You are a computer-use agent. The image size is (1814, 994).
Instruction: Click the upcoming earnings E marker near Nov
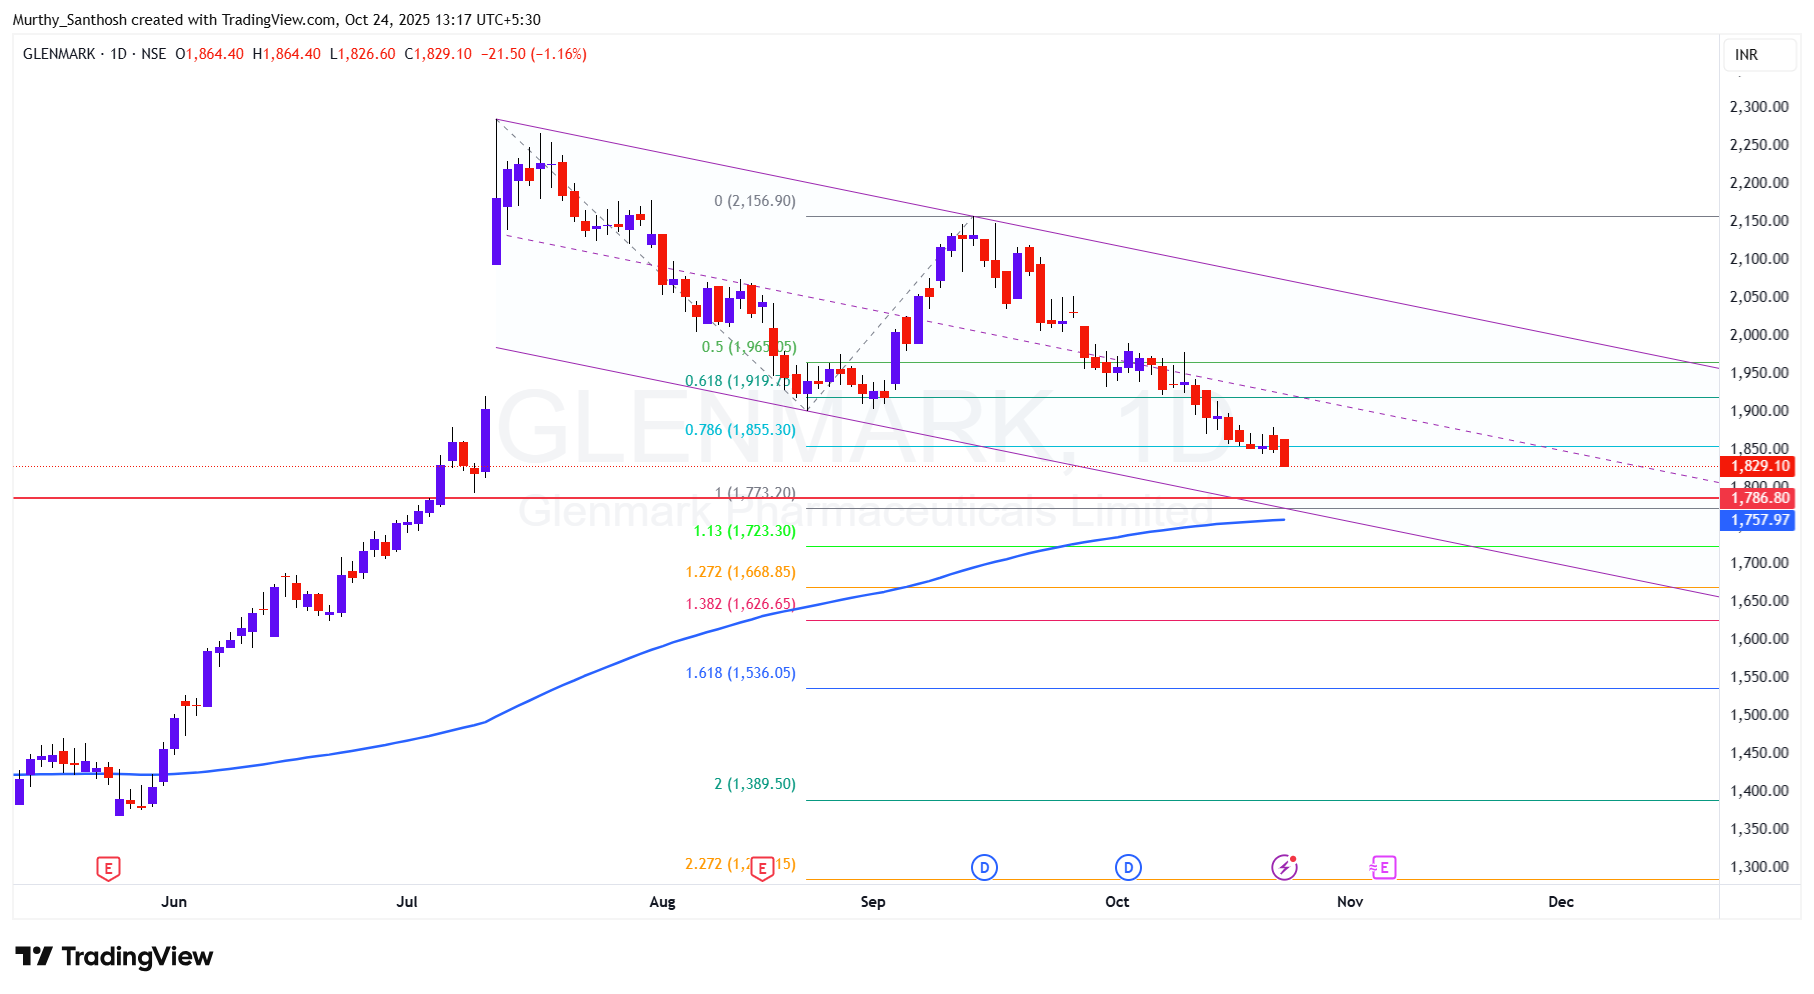click(1383, 867)
